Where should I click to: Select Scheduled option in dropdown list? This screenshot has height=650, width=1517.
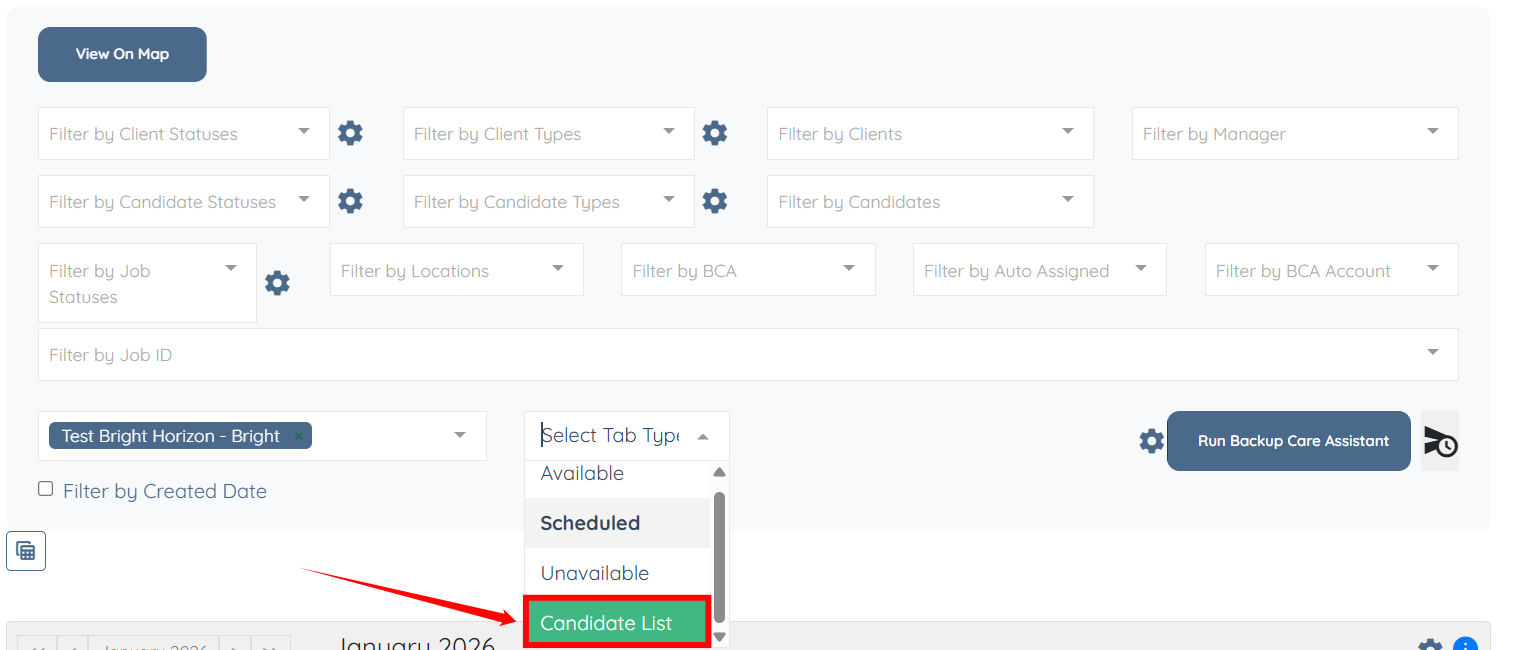[590, 523]
